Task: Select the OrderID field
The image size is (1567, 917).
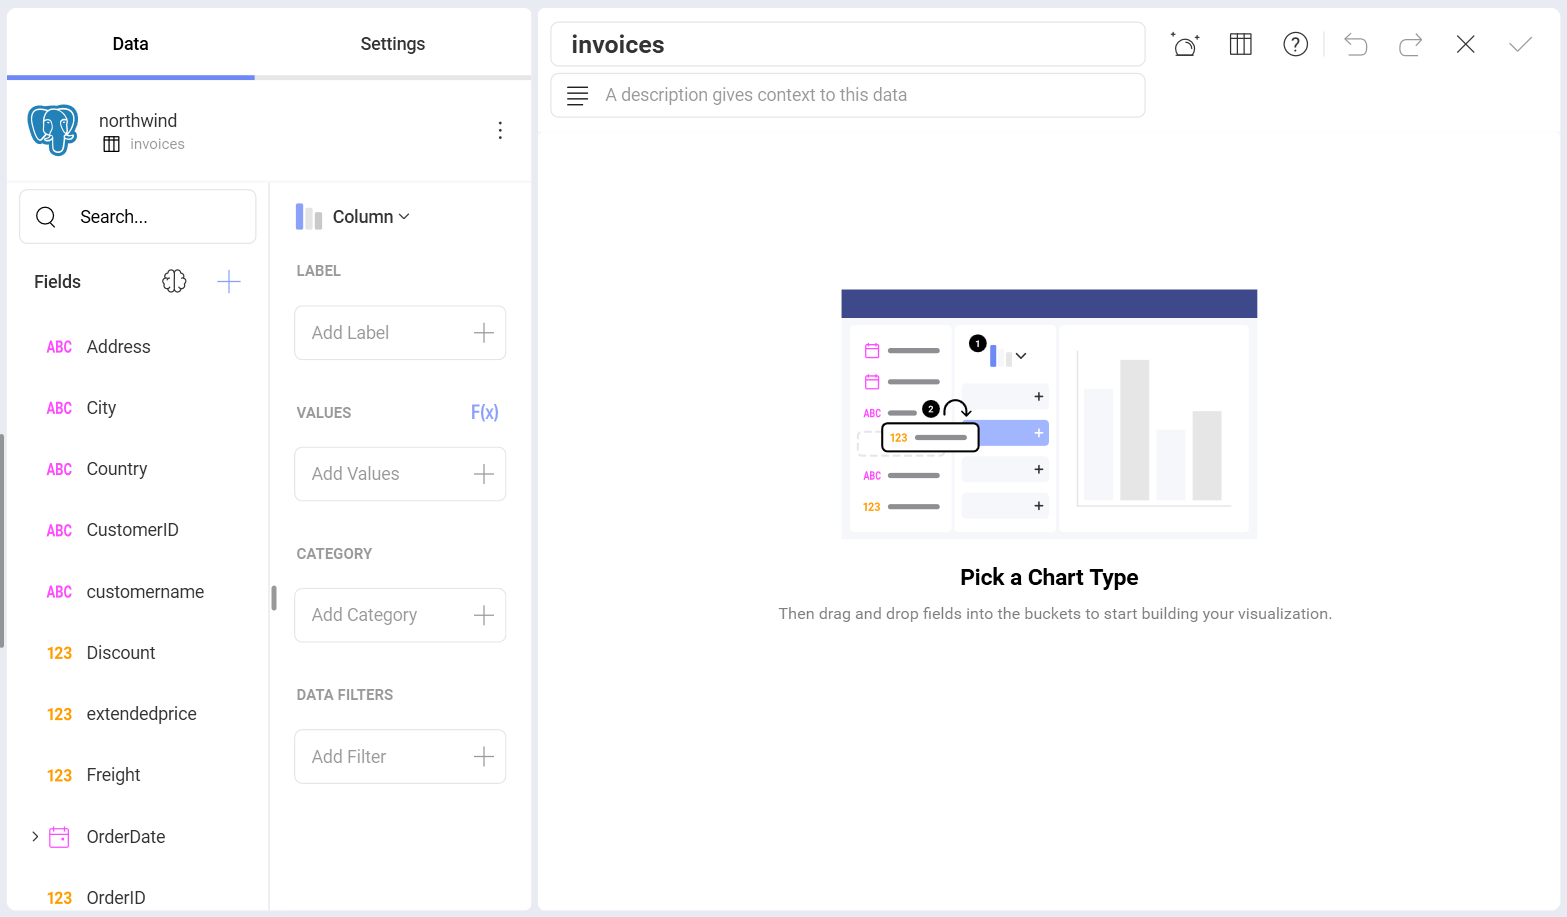Action: coord(116,898)
